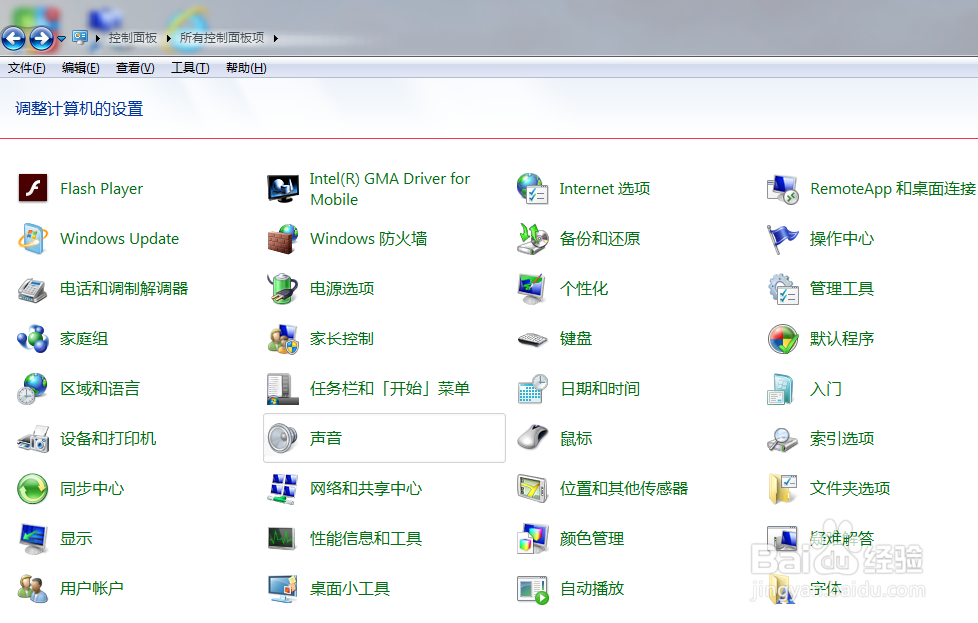This screenshot has height=623, width=978.
Task: Open the Keyboard icon (键盘)
Action: (532, 339)
